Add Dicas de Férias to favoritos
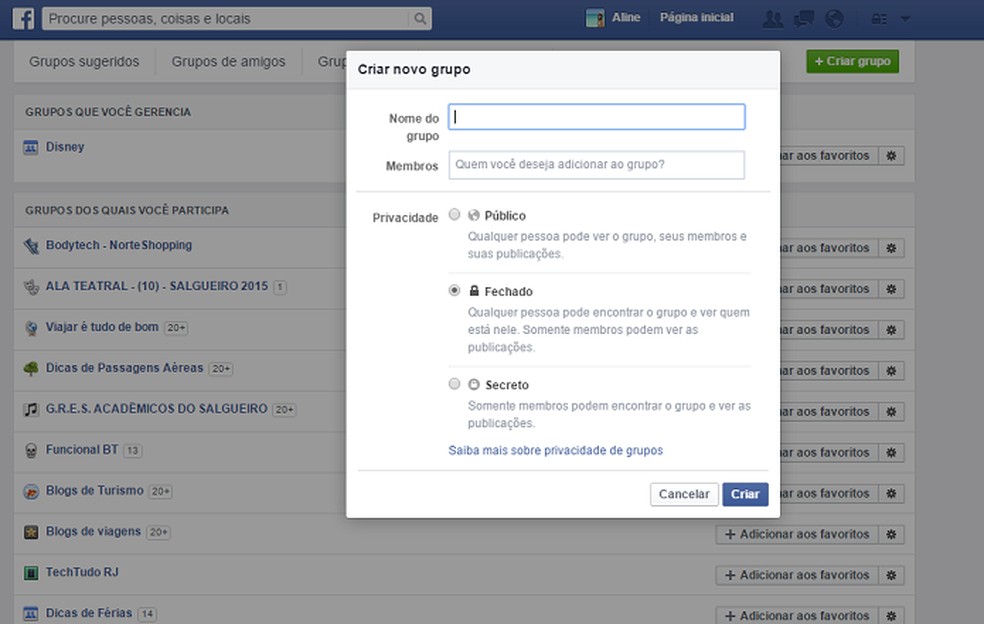 point(797,615)
